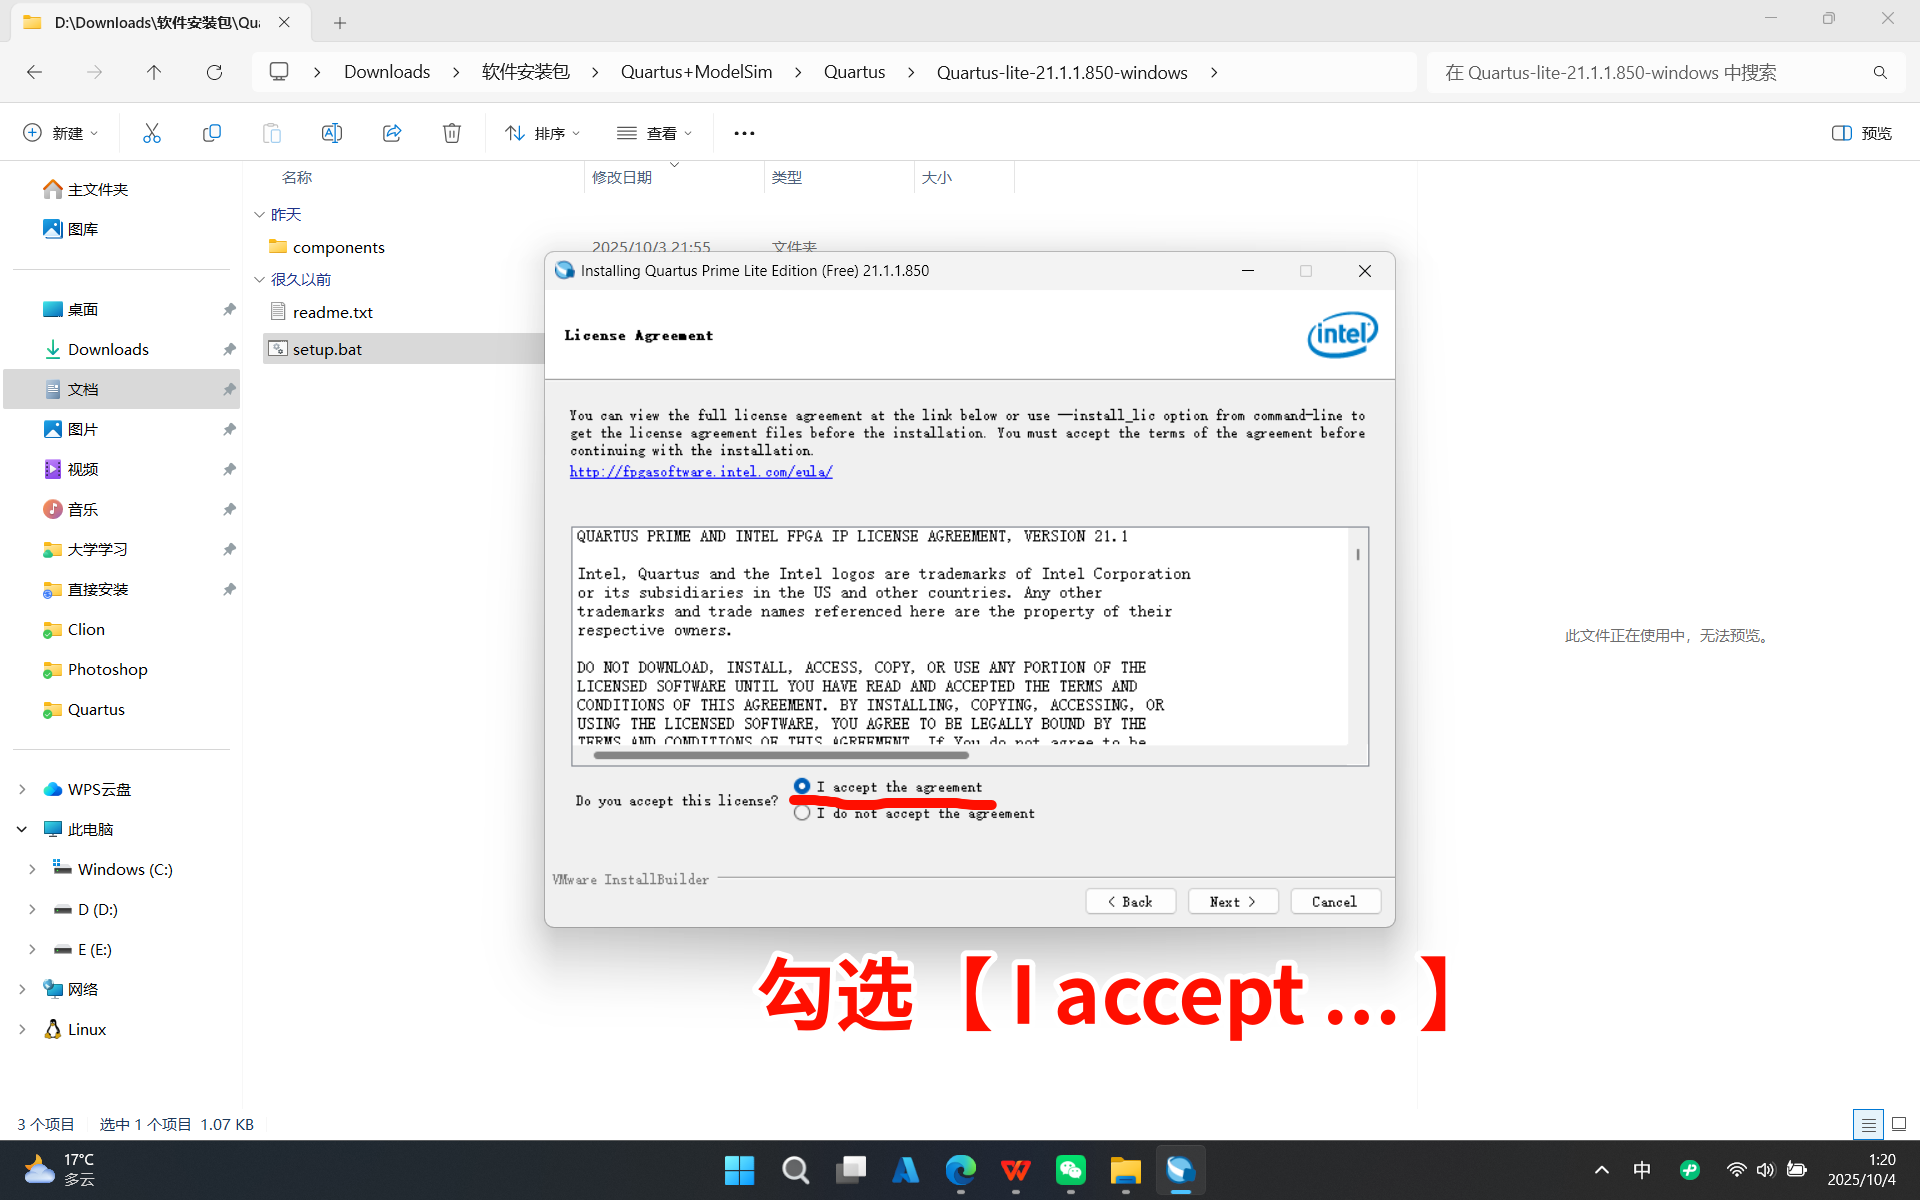1920x1200 pixels.
Task: Expand WPS云盘 in the sidebar
Action: click(x=22, y=789)
